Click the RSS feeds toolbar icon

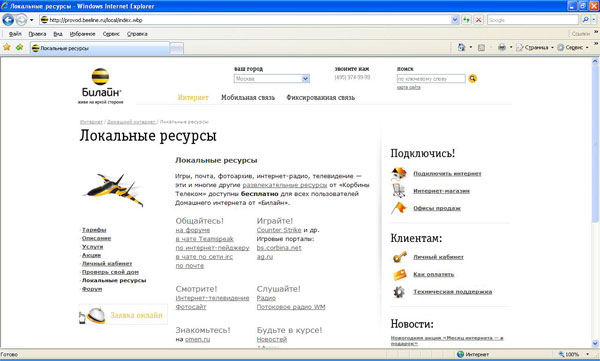481,47
